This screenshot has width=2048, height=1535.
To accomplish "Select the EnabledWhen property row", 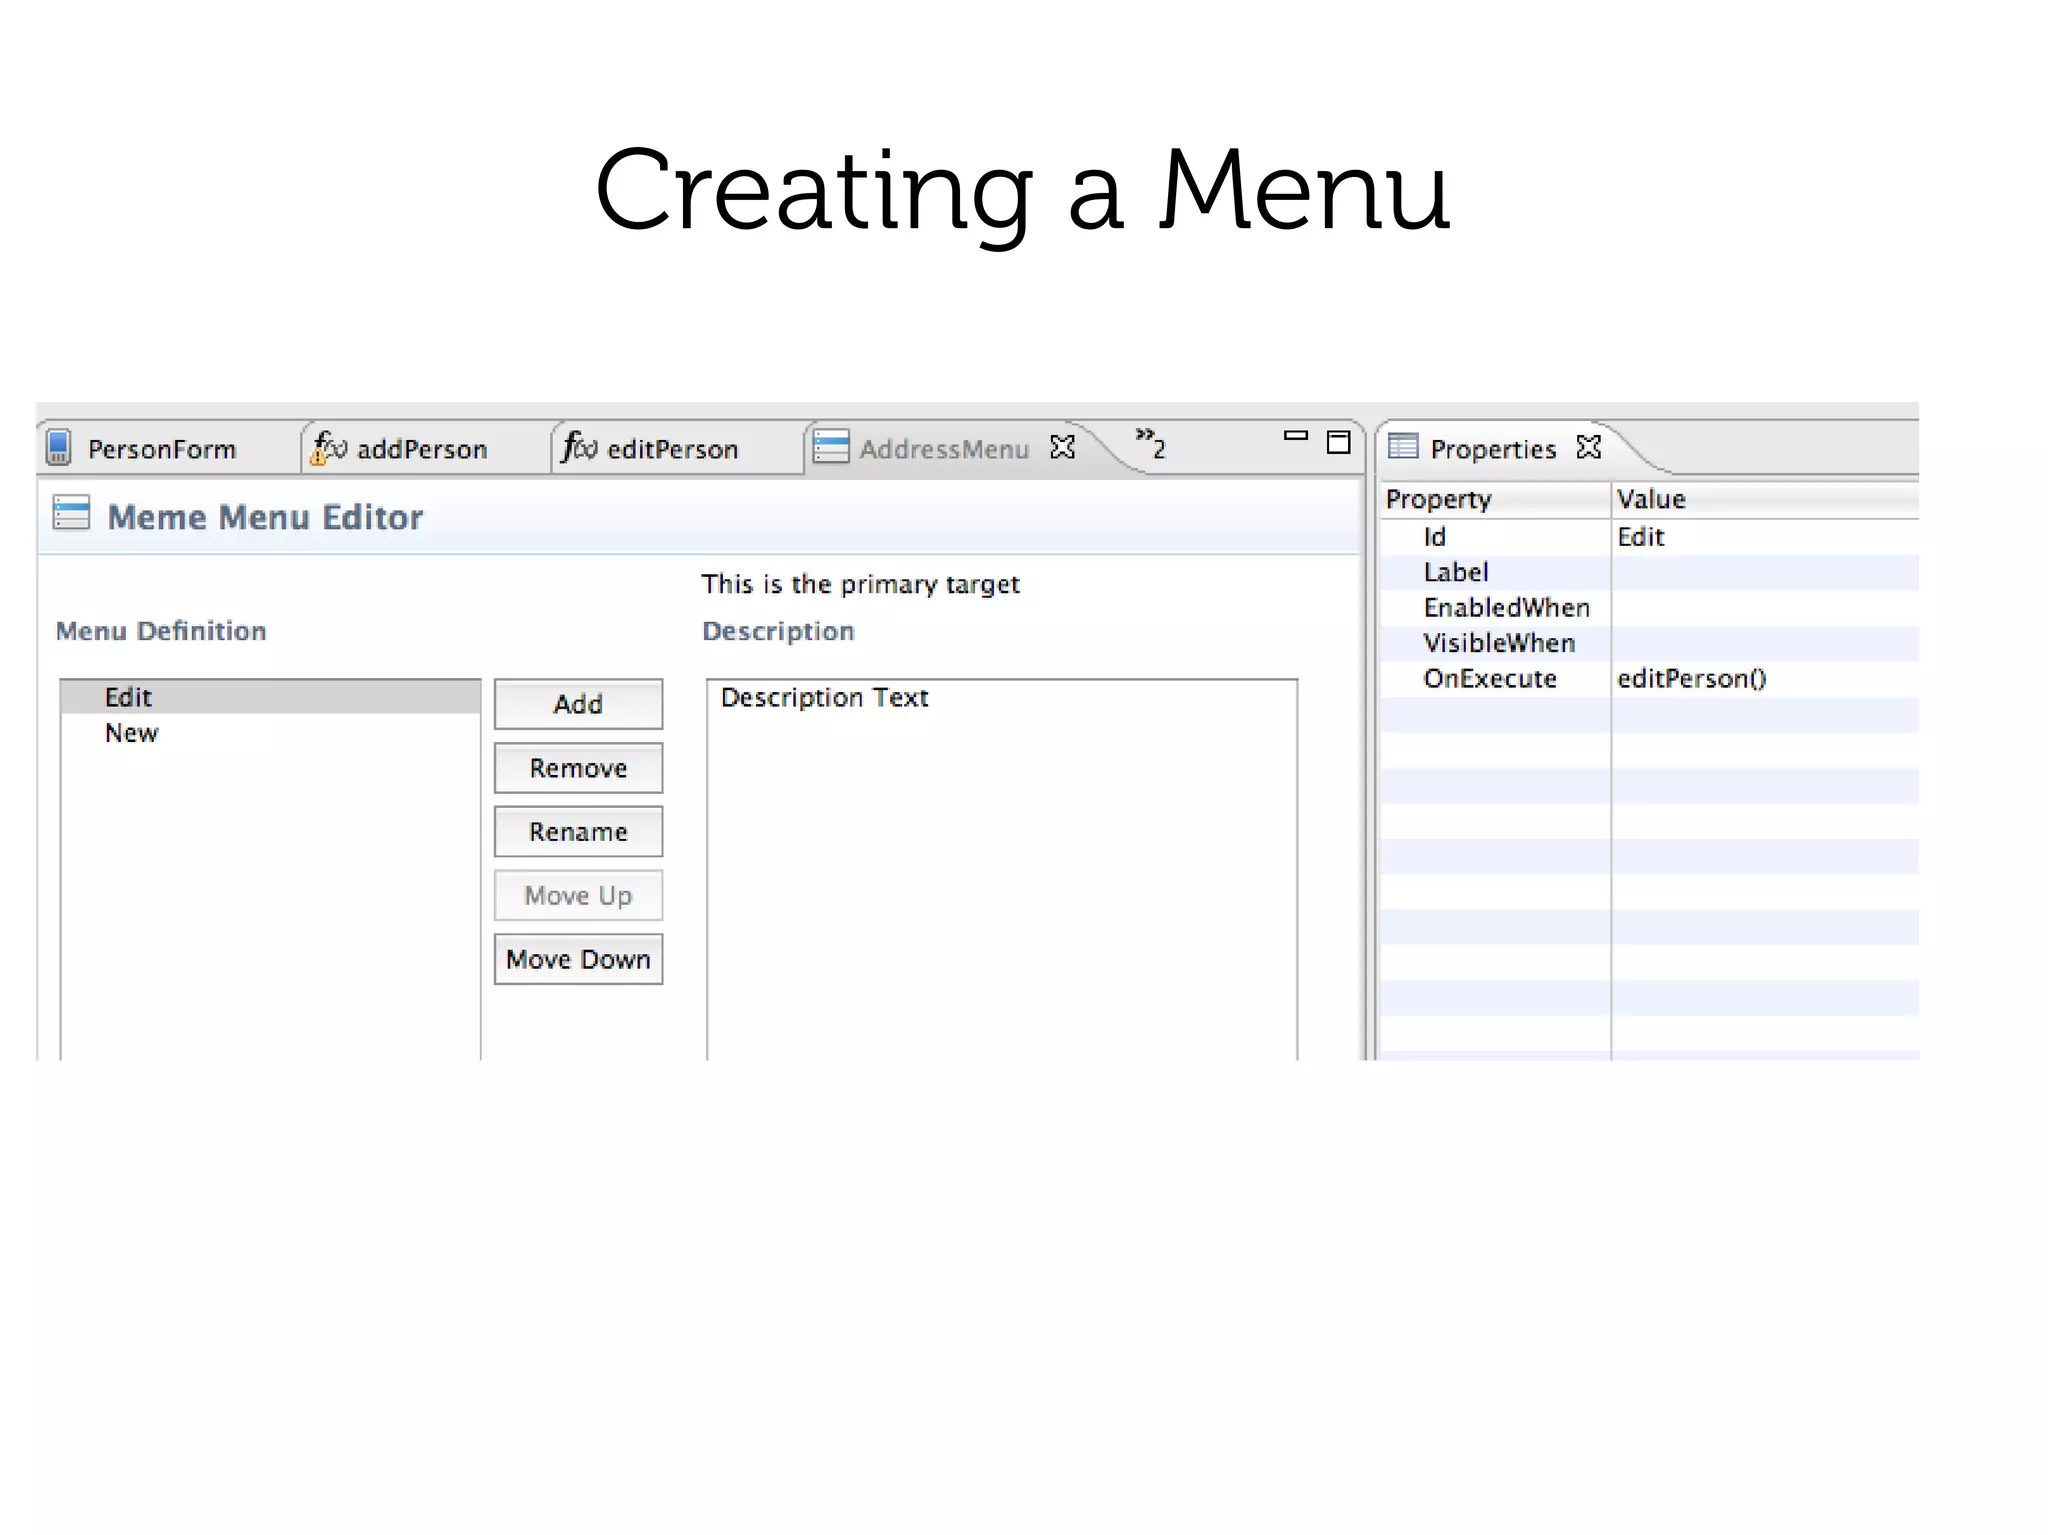I will (1649, 608).
